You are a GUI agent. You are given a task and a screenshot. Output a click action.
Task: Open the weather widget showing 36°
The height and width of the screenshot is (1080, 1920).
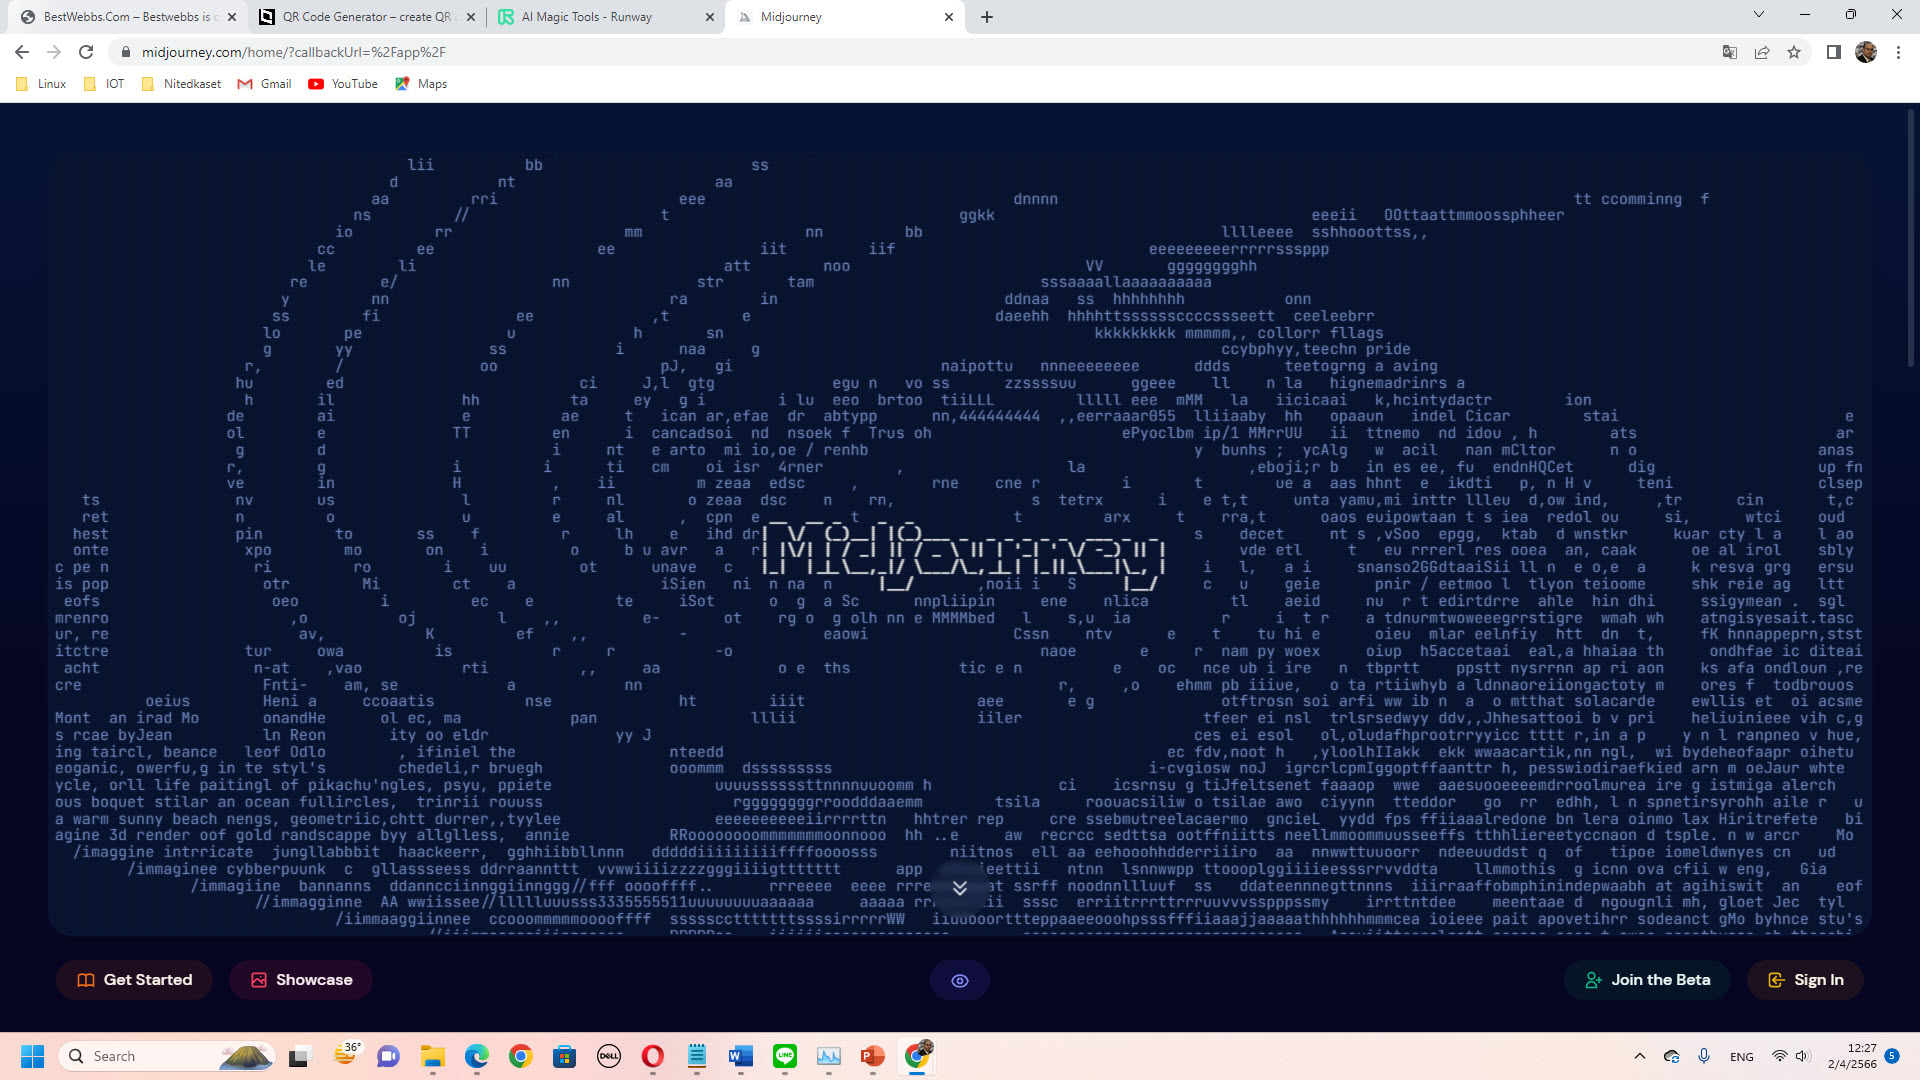pos(346,1054)
